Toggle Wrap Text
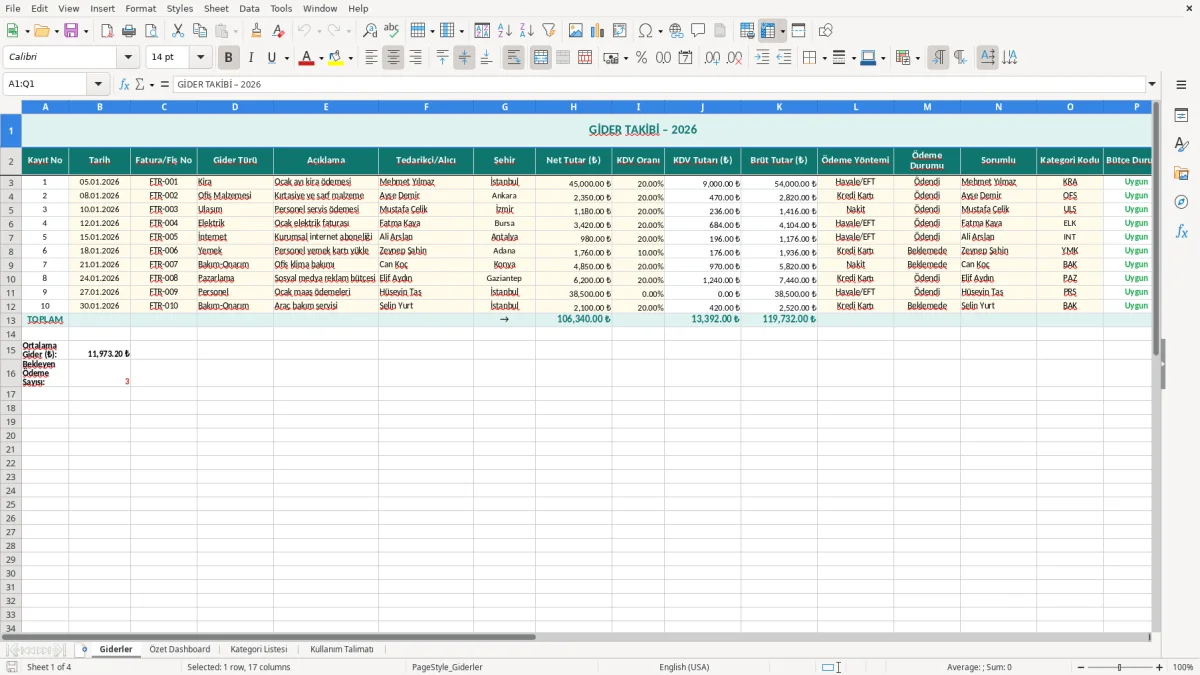The width and height of the screenshot is (1200, 675). click(513, 58)
